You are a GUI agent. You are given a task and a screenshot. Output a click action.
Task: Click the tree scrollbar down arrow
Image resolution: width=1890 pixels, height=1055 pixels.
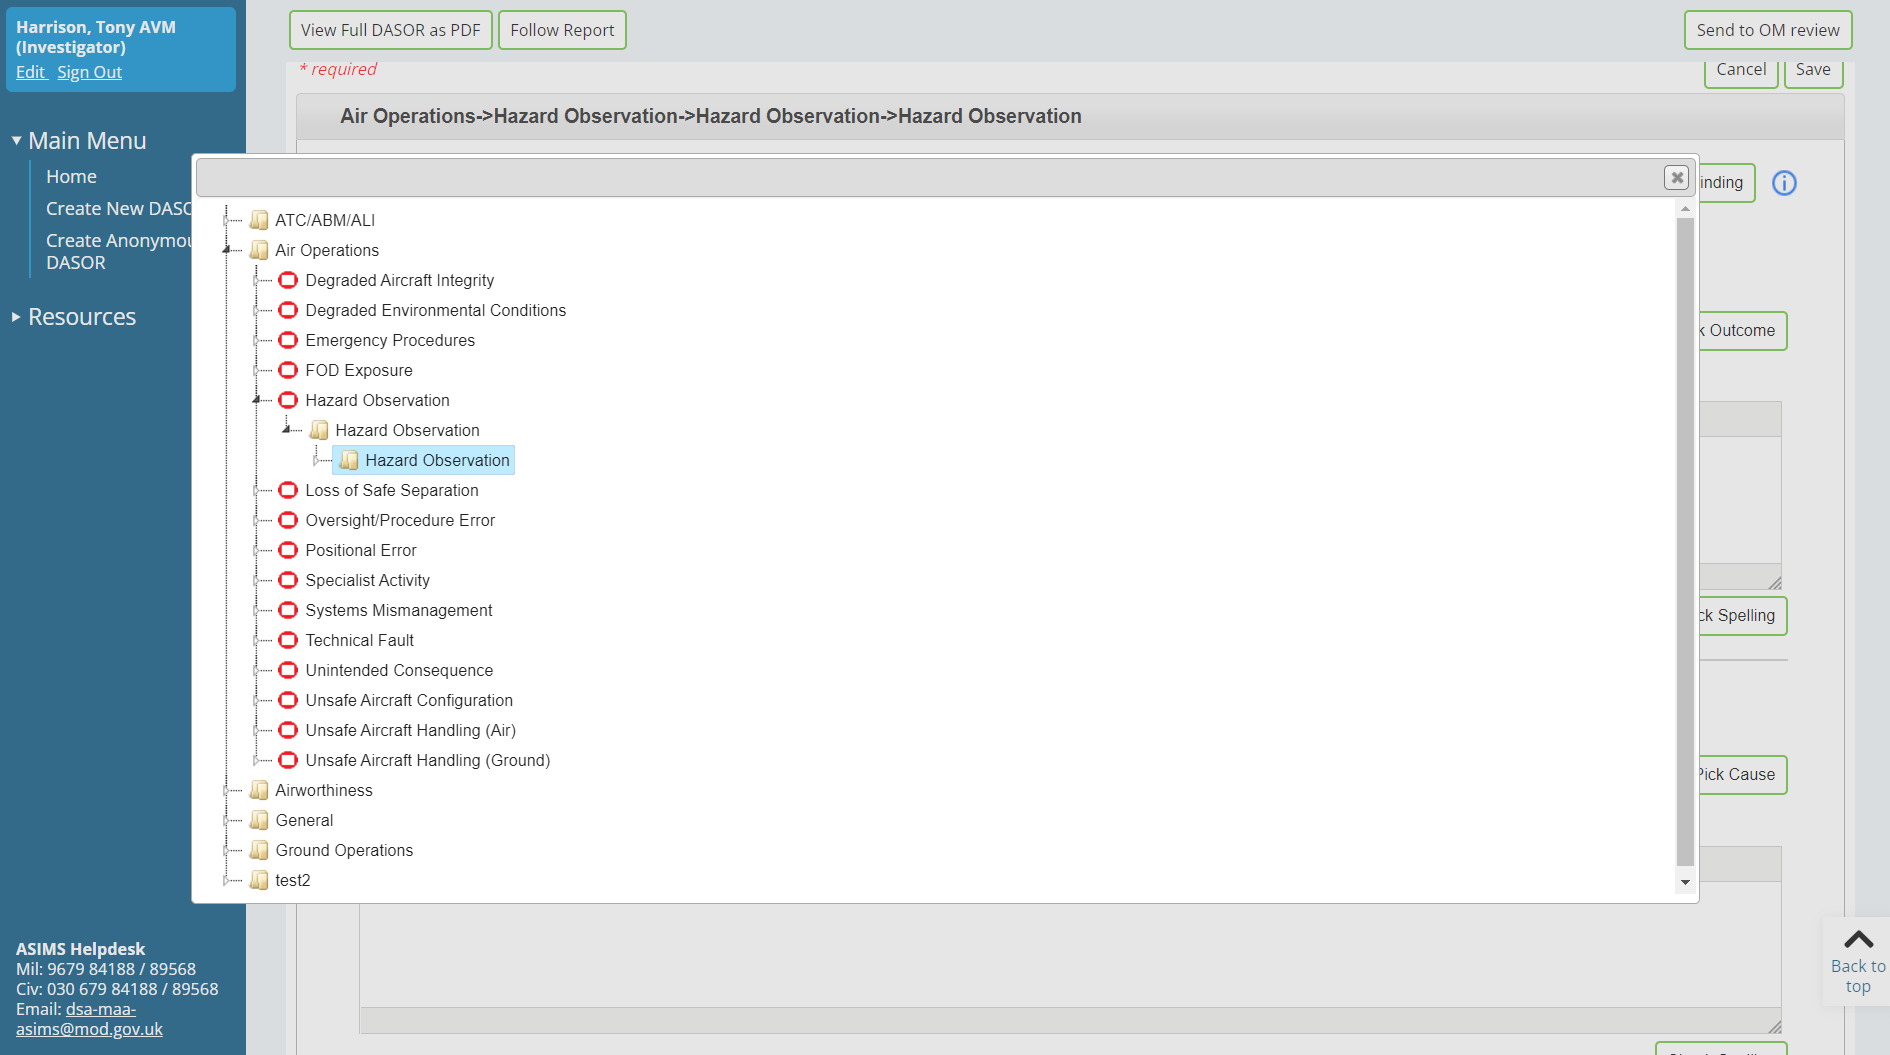[1685, 882]
